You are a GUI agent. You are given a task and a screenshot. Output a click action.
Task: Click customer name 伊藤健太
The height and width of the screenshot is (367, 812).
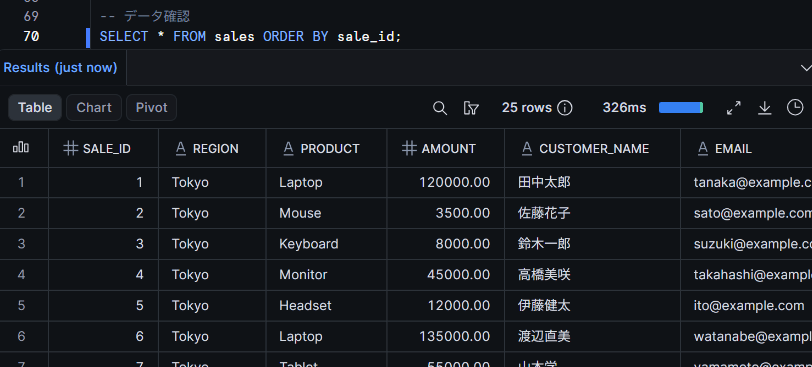tap(544, 305)
